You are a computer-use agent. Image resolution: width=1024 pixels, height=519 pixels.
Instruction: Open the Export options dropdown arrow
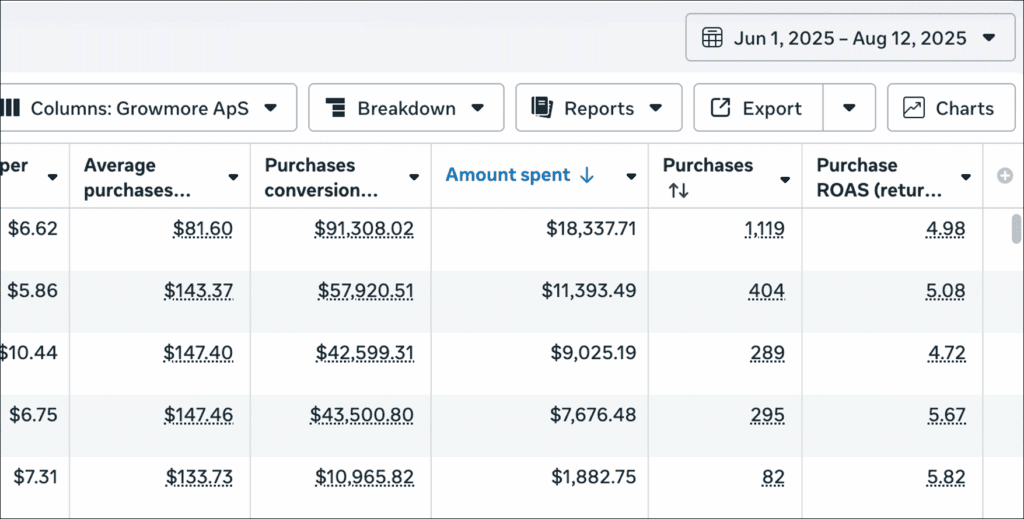[x=849, y=108]
